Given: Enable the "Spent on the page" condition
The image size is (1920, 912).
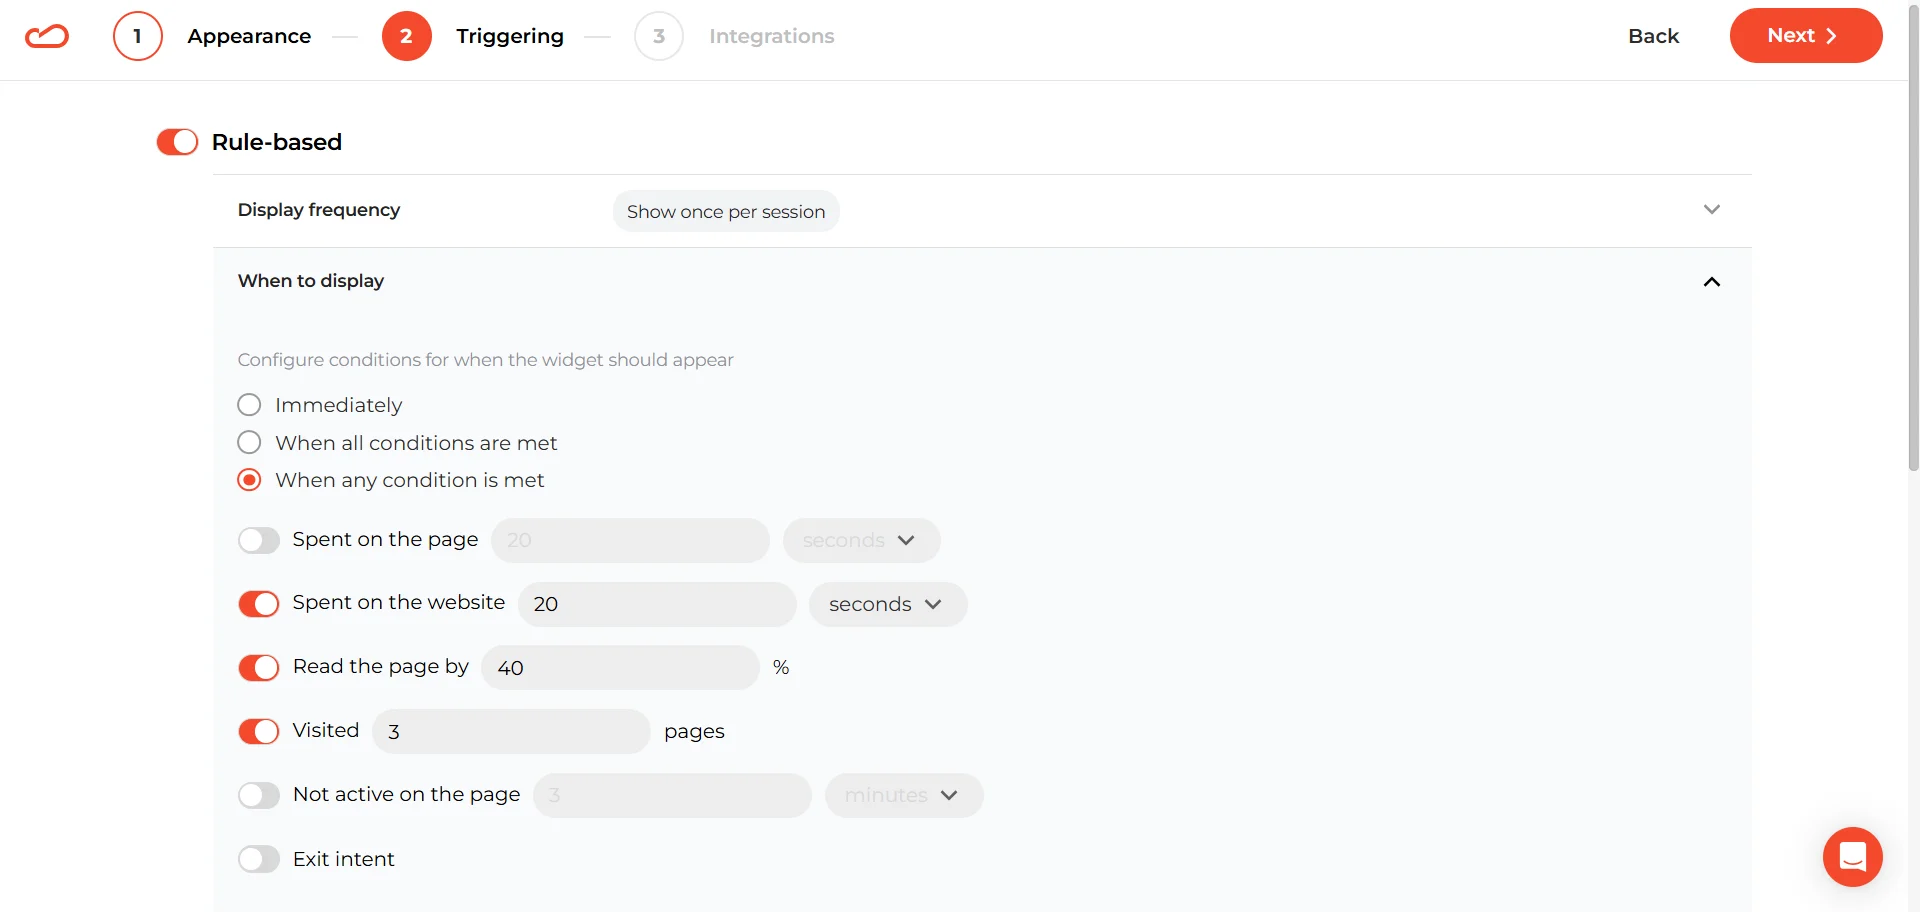Looking at the screenshot, I should click(x=258, y=540).
